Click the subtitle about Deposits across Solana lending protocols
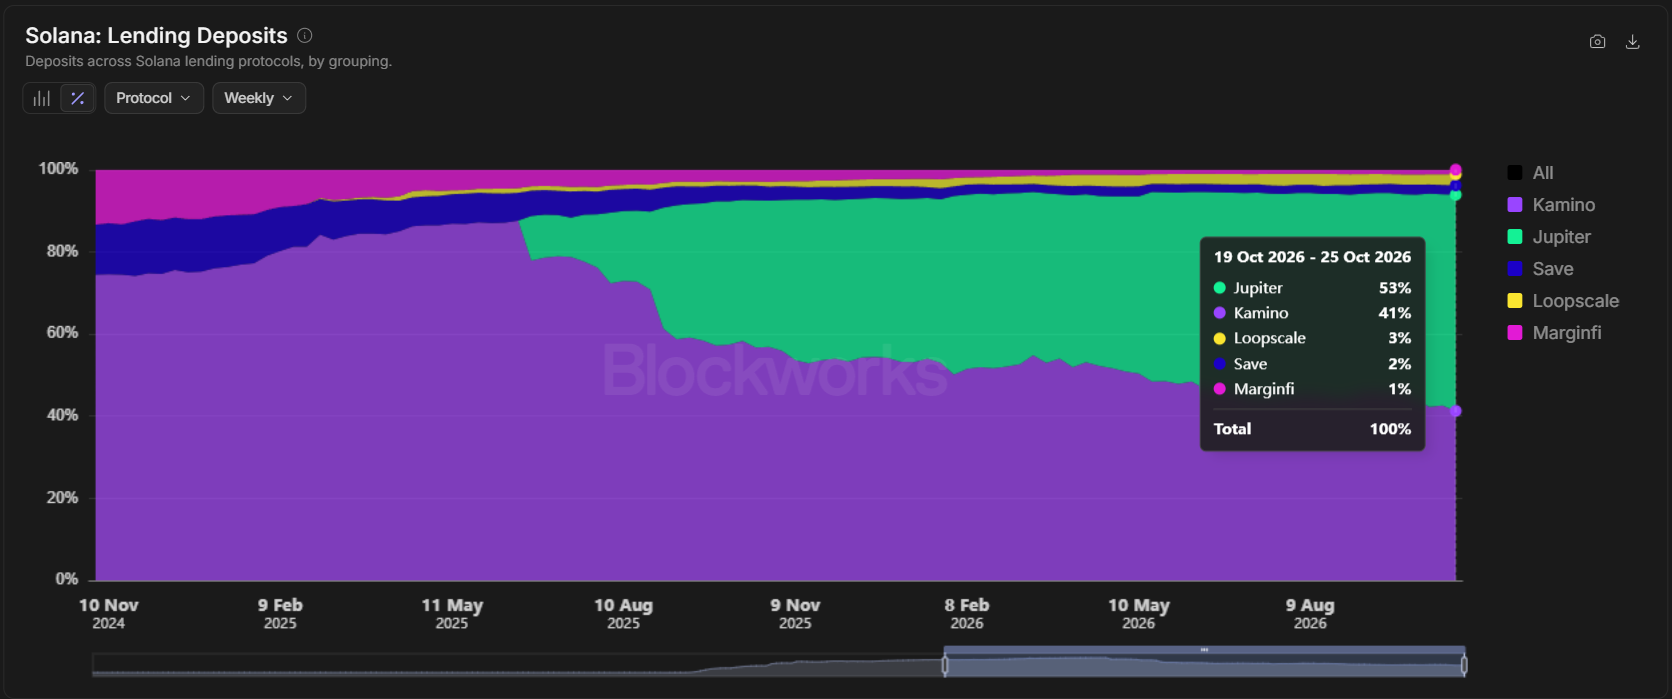This screenshot has width=1672, height=699. tap(208, 61)
